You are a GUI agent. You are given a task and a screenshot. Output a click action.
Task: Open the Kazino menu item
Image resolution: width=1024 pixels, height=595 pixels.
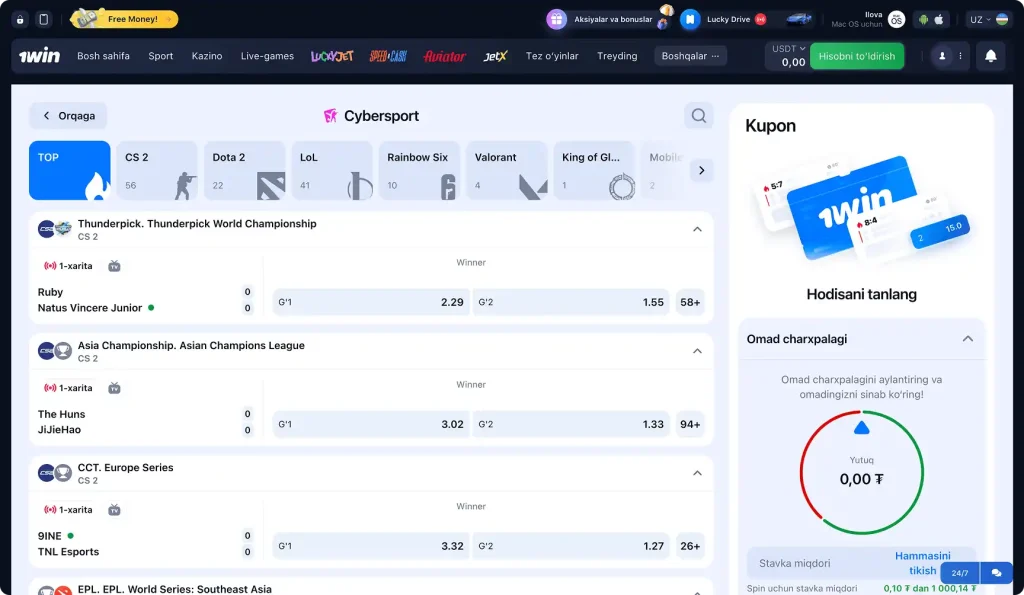click(207, 56)
